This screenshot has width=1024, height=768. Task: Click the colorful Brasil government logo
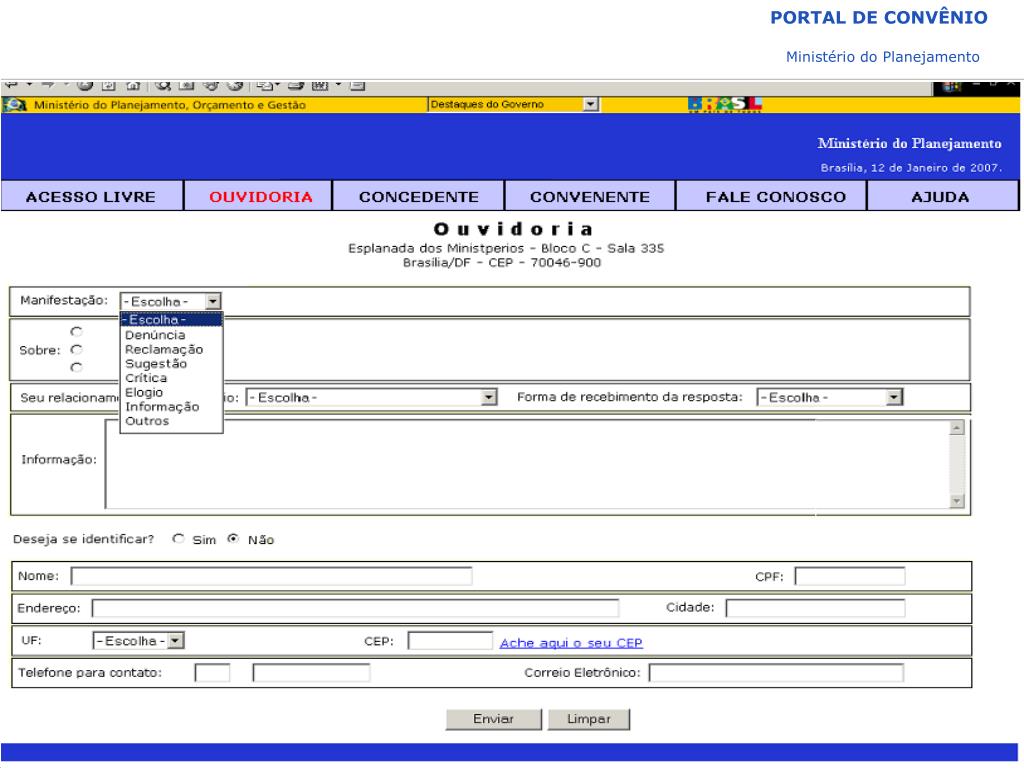[725, 104]
